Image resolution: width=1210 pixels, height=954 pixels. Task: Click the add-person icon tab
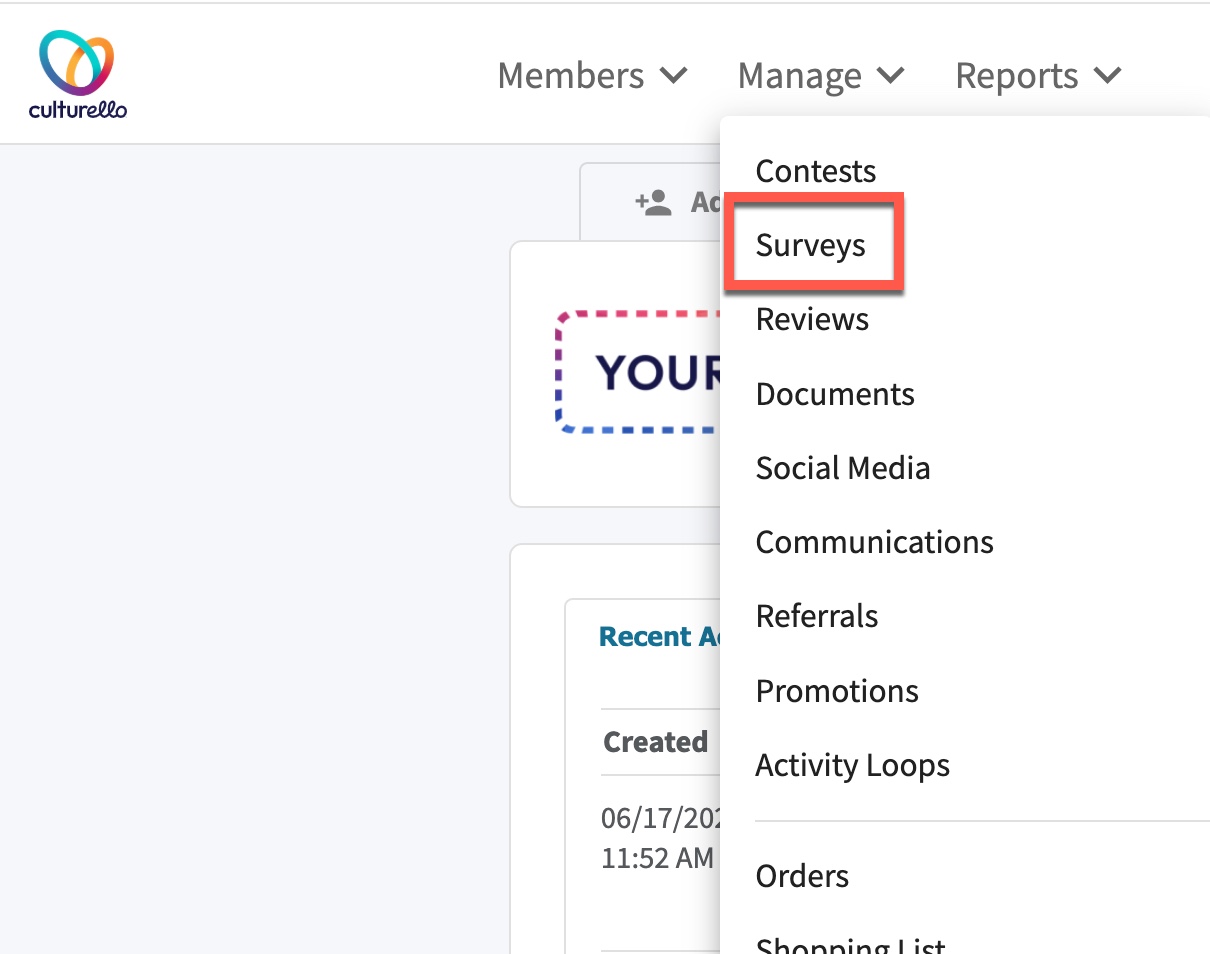click(x=652, y=202)
